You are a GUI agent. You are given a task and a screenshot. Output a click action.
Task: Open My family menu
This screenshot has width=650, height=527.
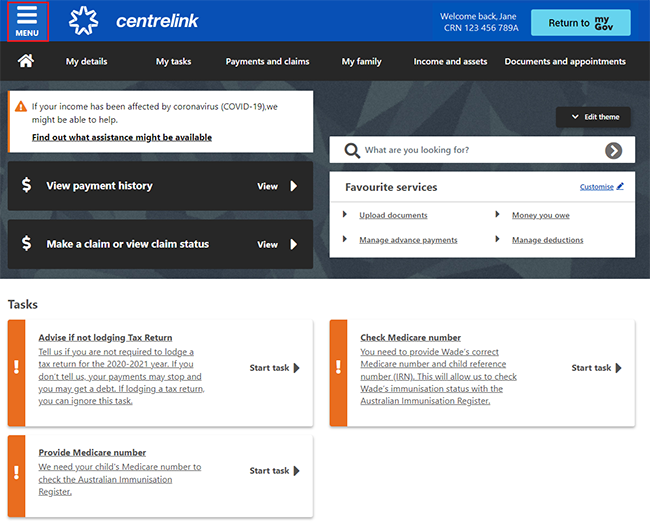pos(361,61)
